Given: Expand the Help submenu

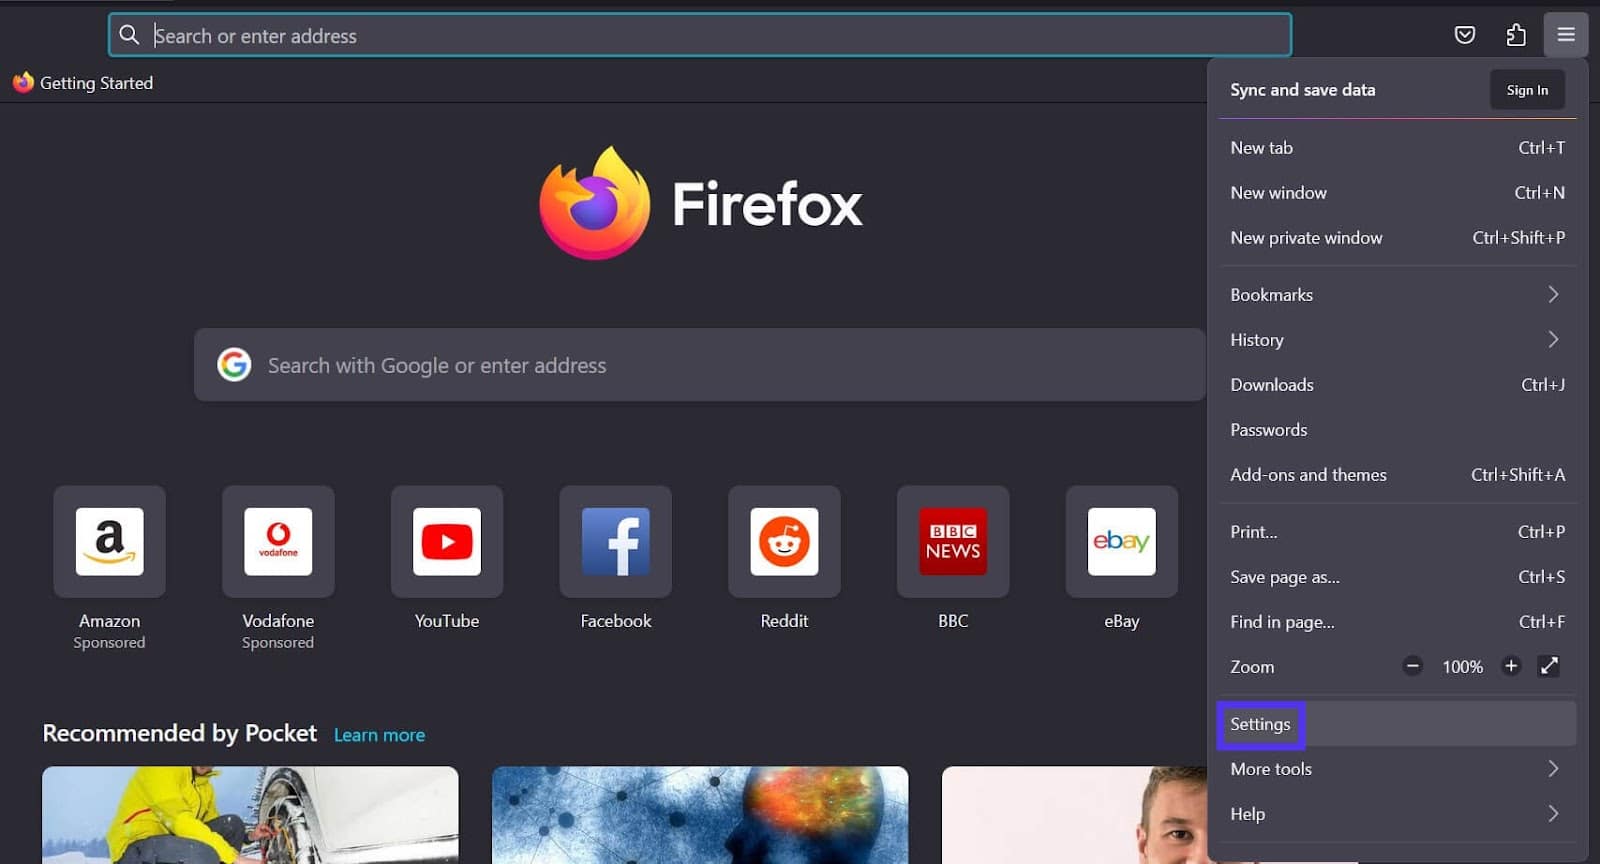Looking at the screenshot, I should 1397,813.
